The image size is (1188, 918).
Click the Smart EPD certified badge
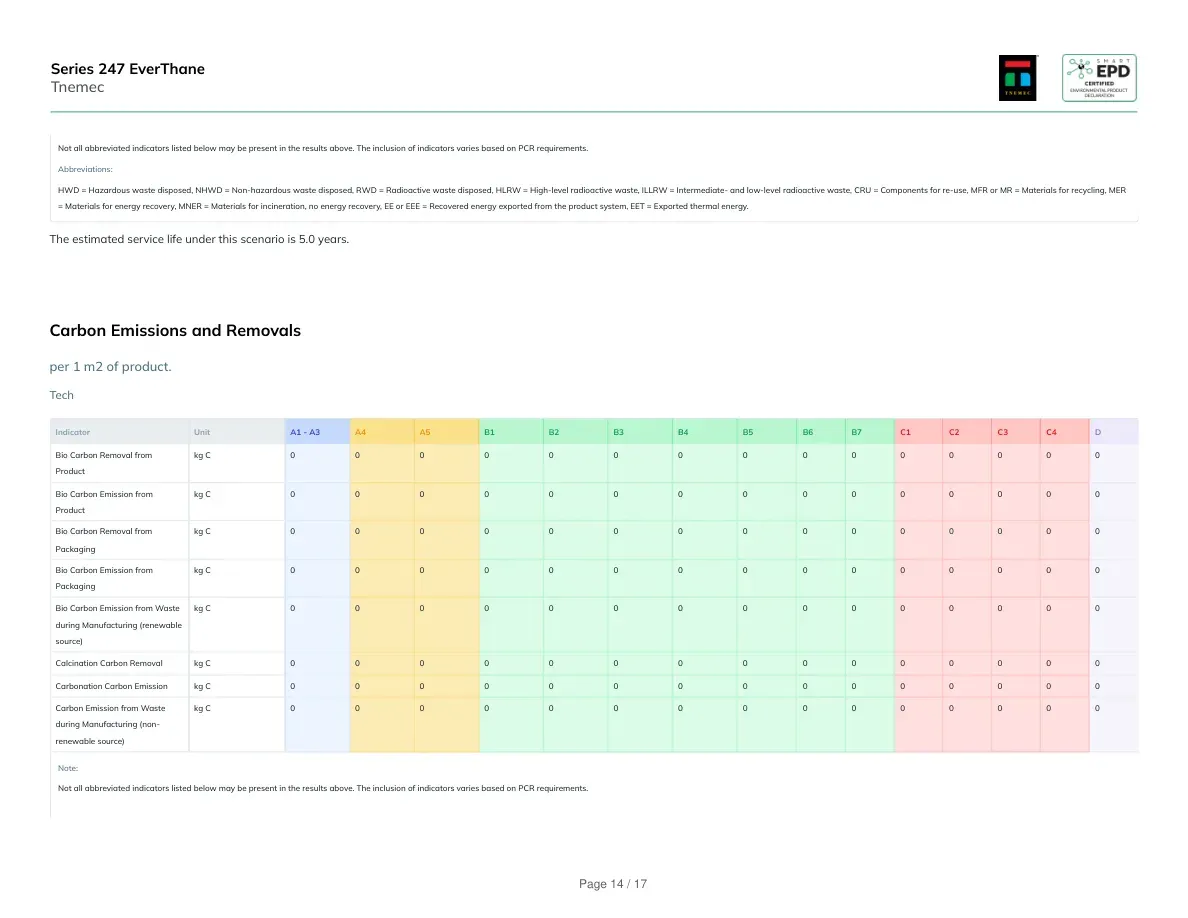[x=1099, y=78]
